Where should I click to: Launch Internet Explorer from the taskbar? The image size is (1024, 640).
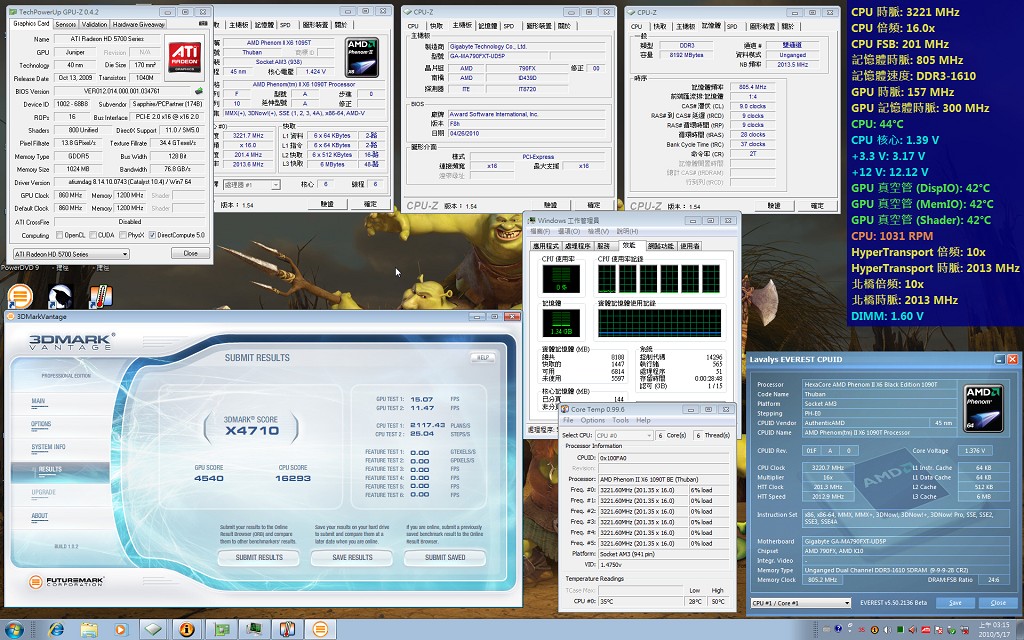[56, 630]
